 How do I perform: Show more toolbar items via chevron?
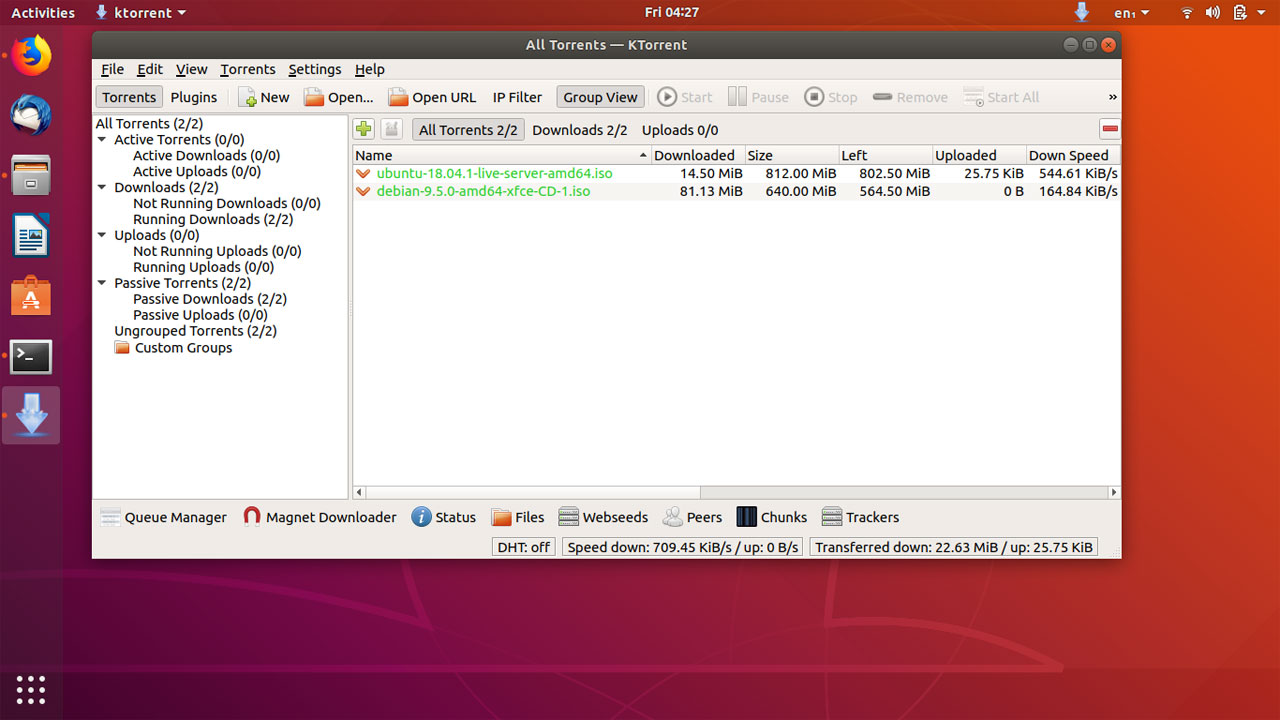pos(1113,97)
